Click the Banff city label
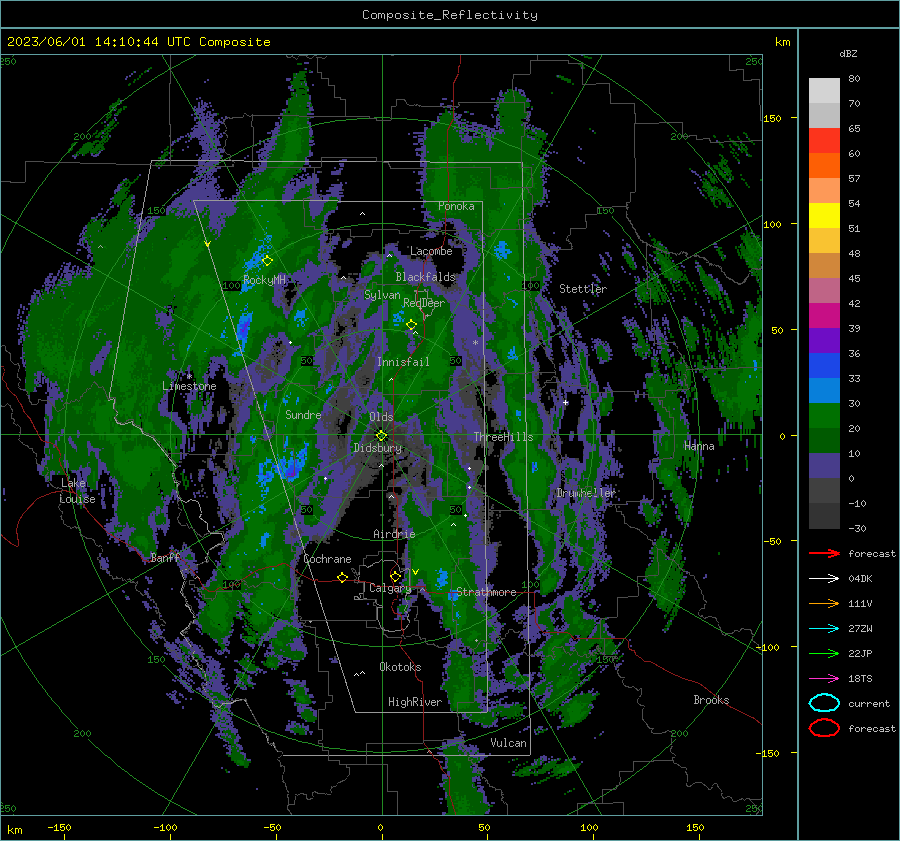This screenshot has height=841, width=900. pyautogui.click(x=165, y=557)
